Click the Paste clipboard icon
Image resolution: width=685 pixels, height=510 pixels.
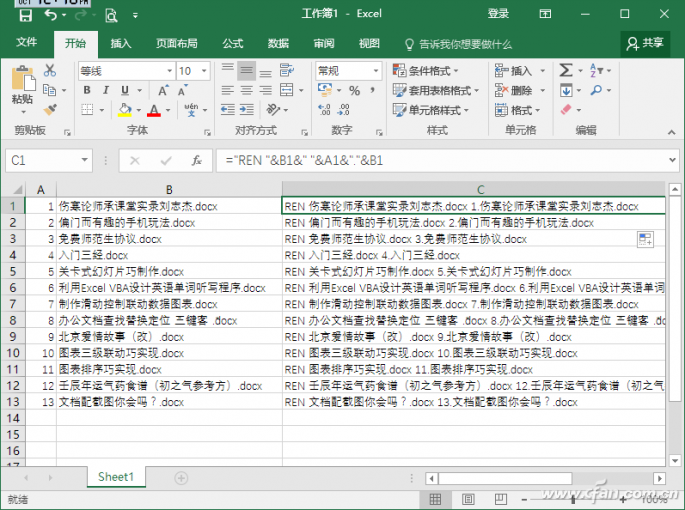pyautogui.click(x=23, y=79)
